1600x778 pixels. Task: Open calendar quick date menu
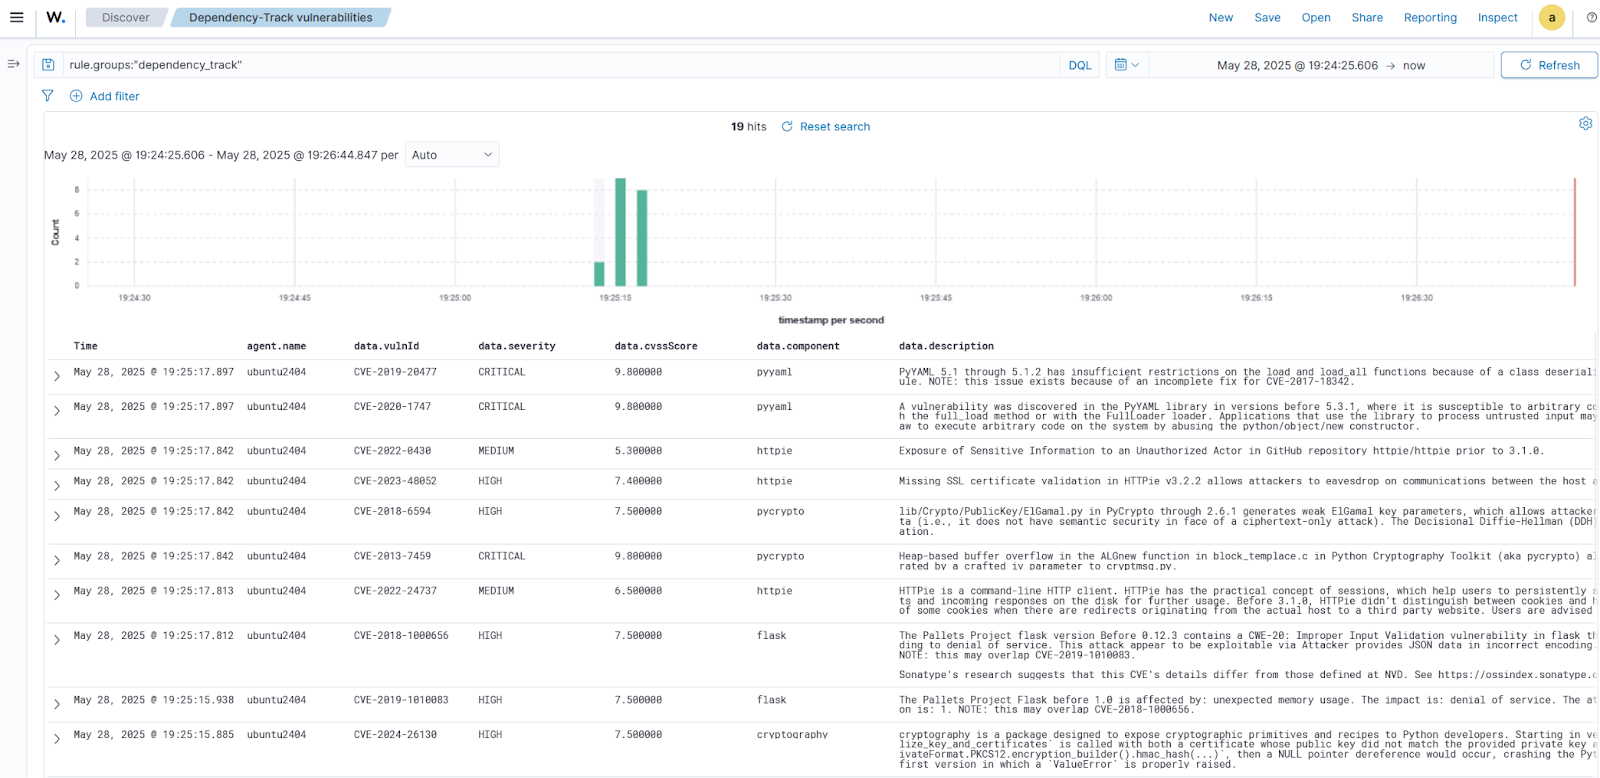(x=1127, y=65)
